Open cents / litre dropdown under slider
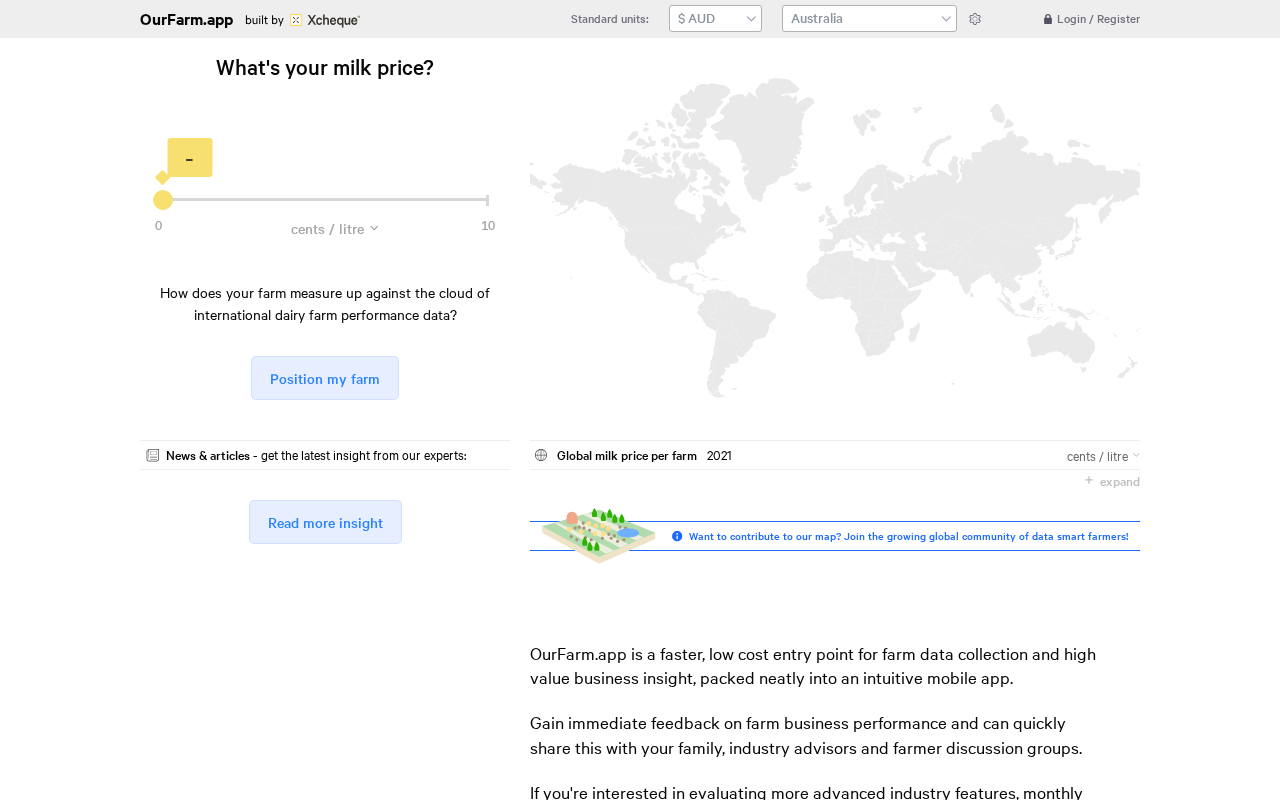This screenshot has height=800, width=1280. click(x=335, y=229)
